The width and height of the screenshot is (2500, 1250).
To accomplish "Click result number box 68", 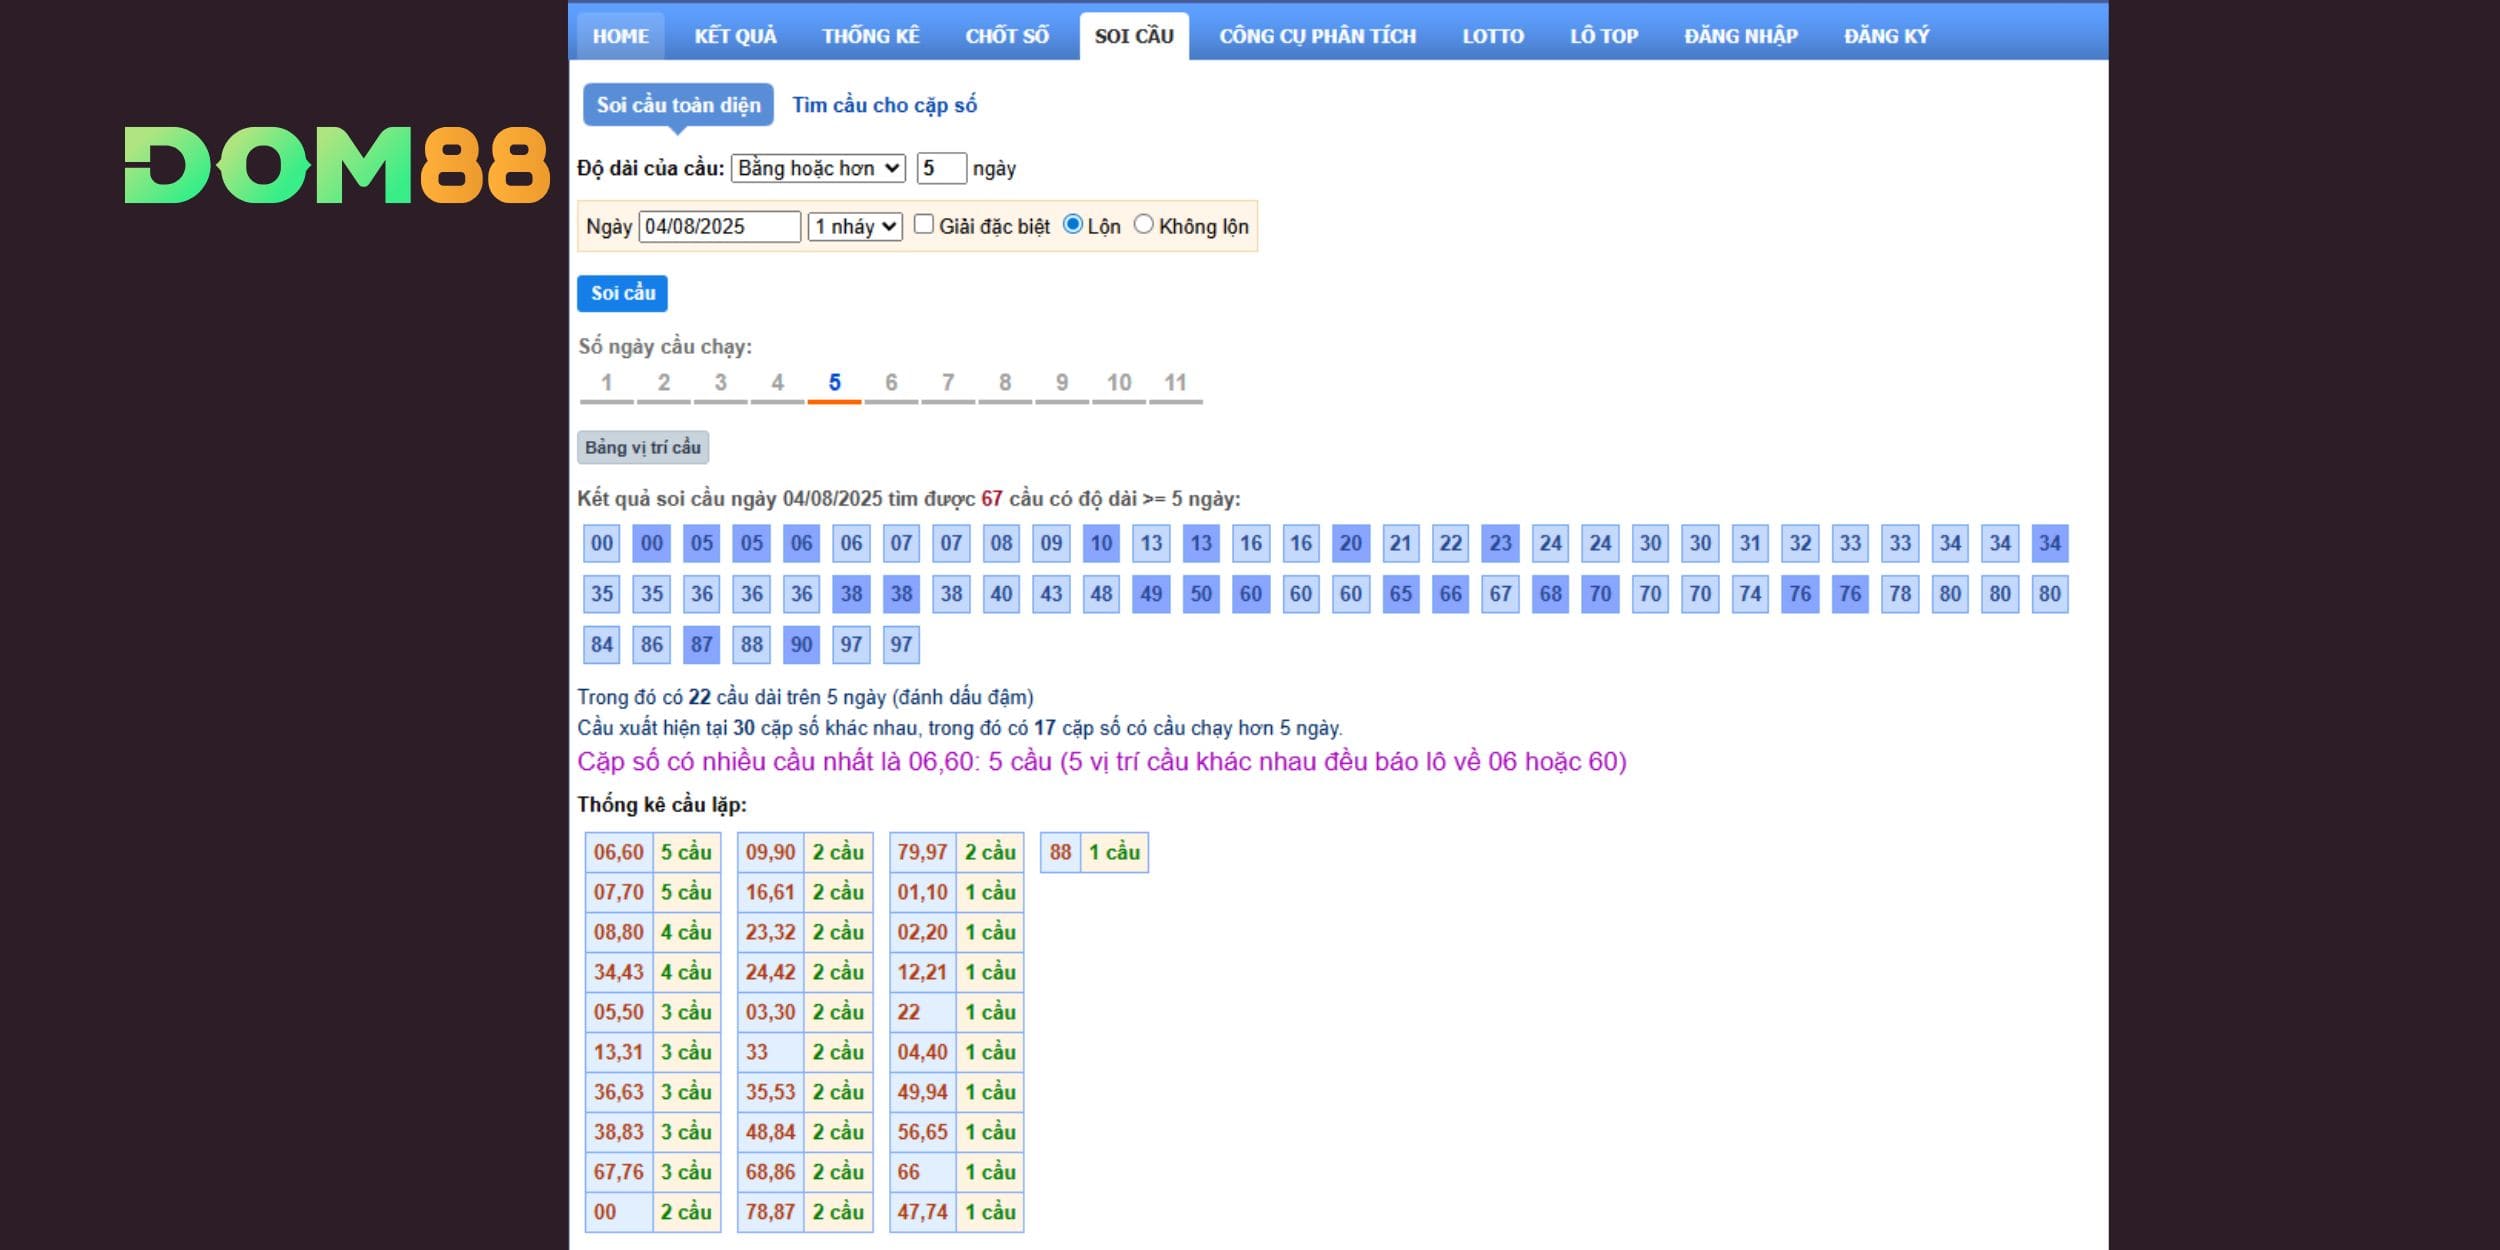I will (x=1551, y=594).
